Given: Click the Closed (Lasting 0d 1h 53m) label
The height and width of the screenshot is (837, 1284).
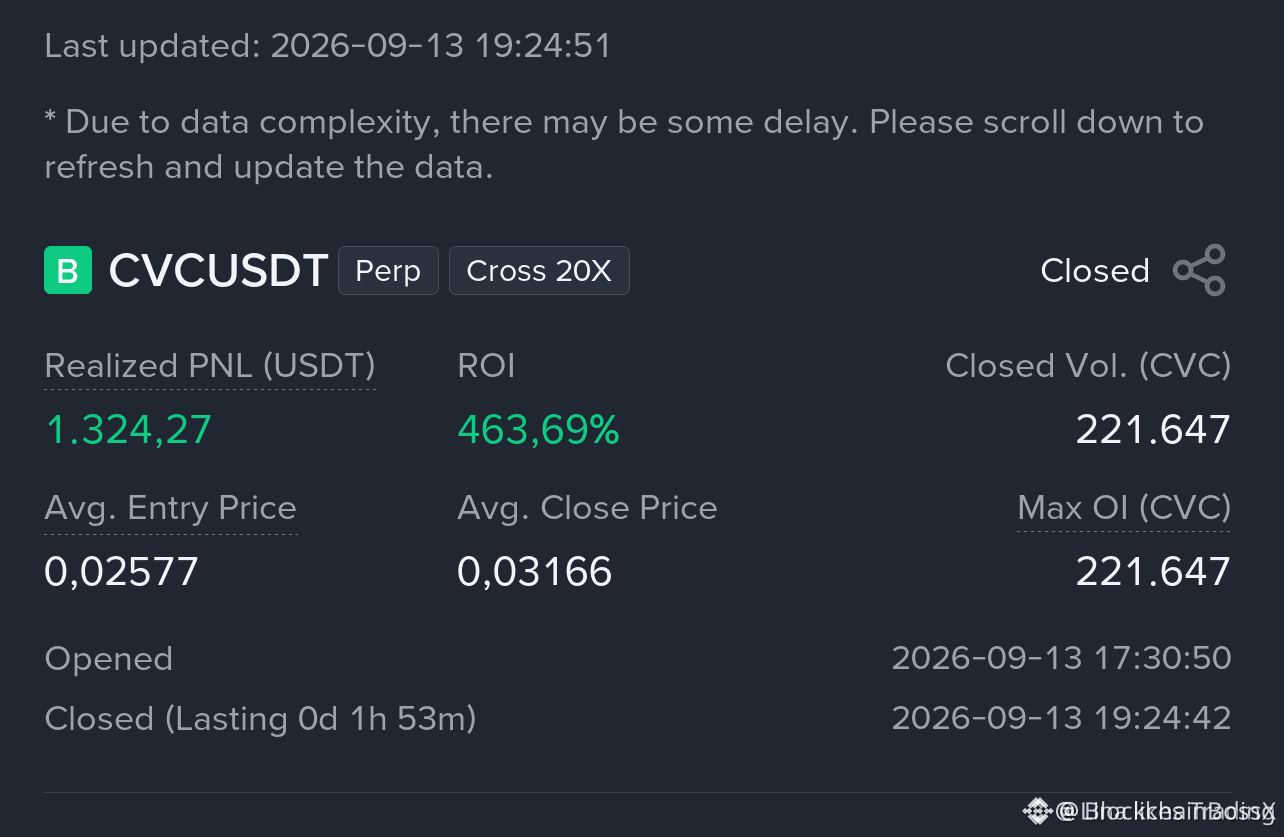Looking at the screenshot, I should 260,719.
